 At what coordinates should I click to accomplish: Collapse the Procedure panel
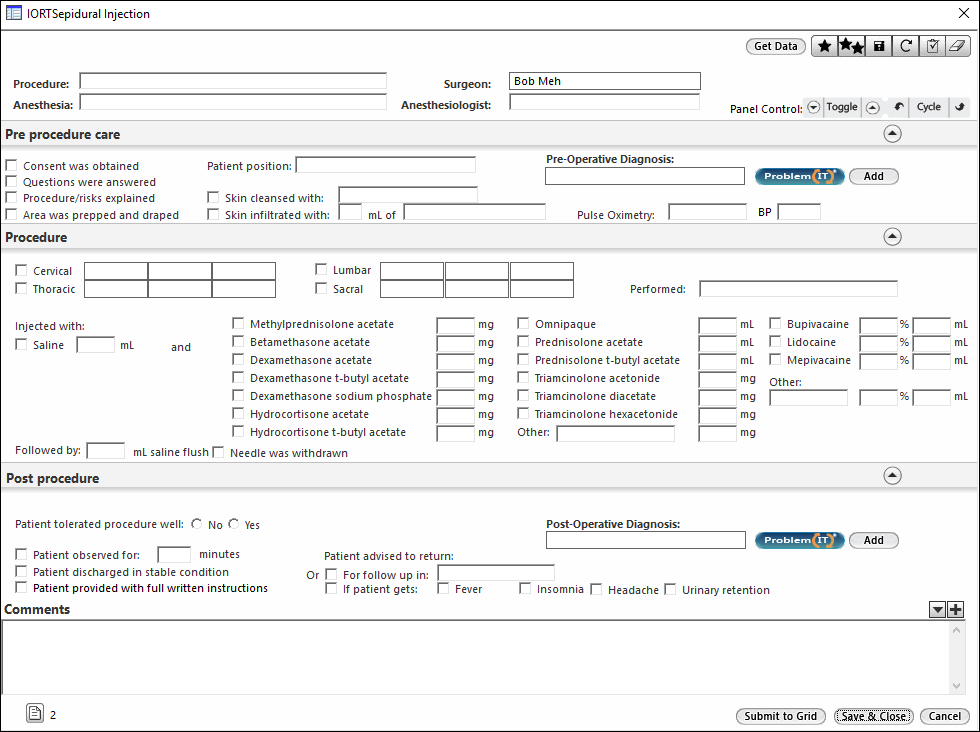click(x=892, y=236)
